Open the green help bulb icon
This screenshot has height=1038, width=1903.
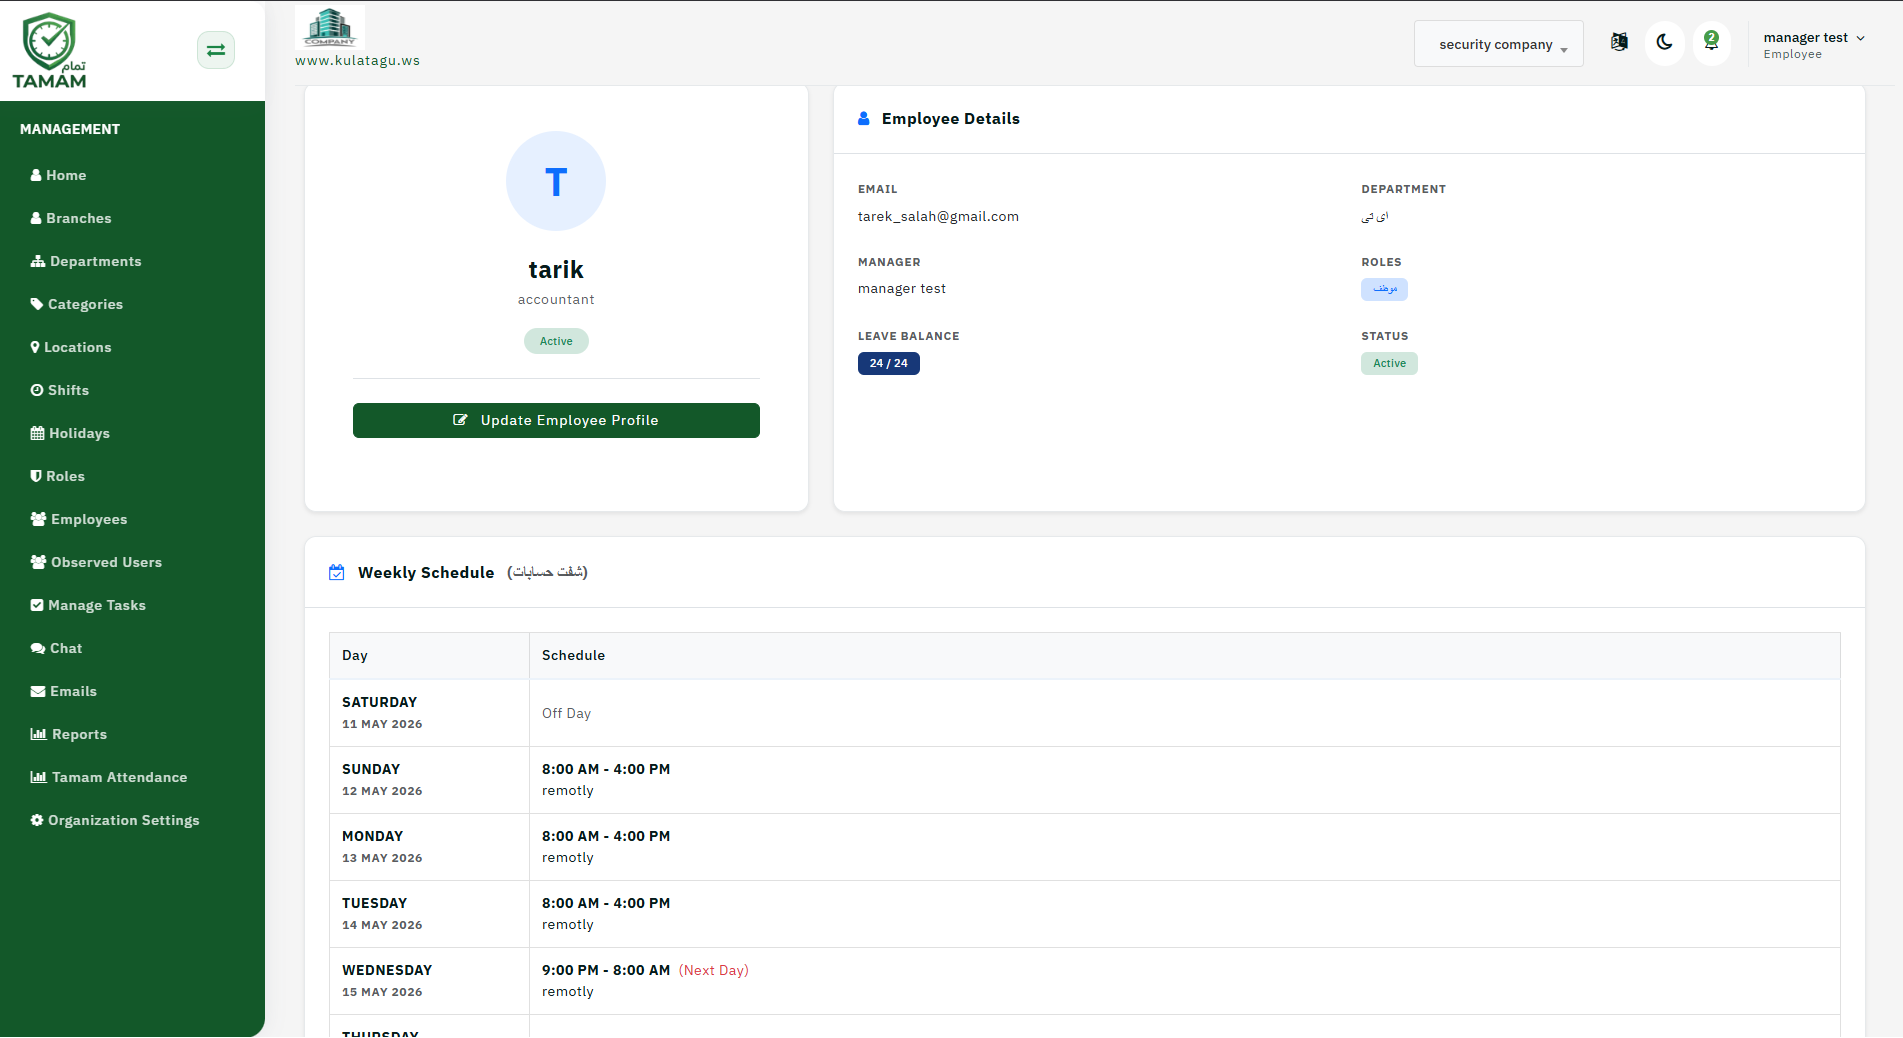pyautogui.click(x=1711, y=43)
